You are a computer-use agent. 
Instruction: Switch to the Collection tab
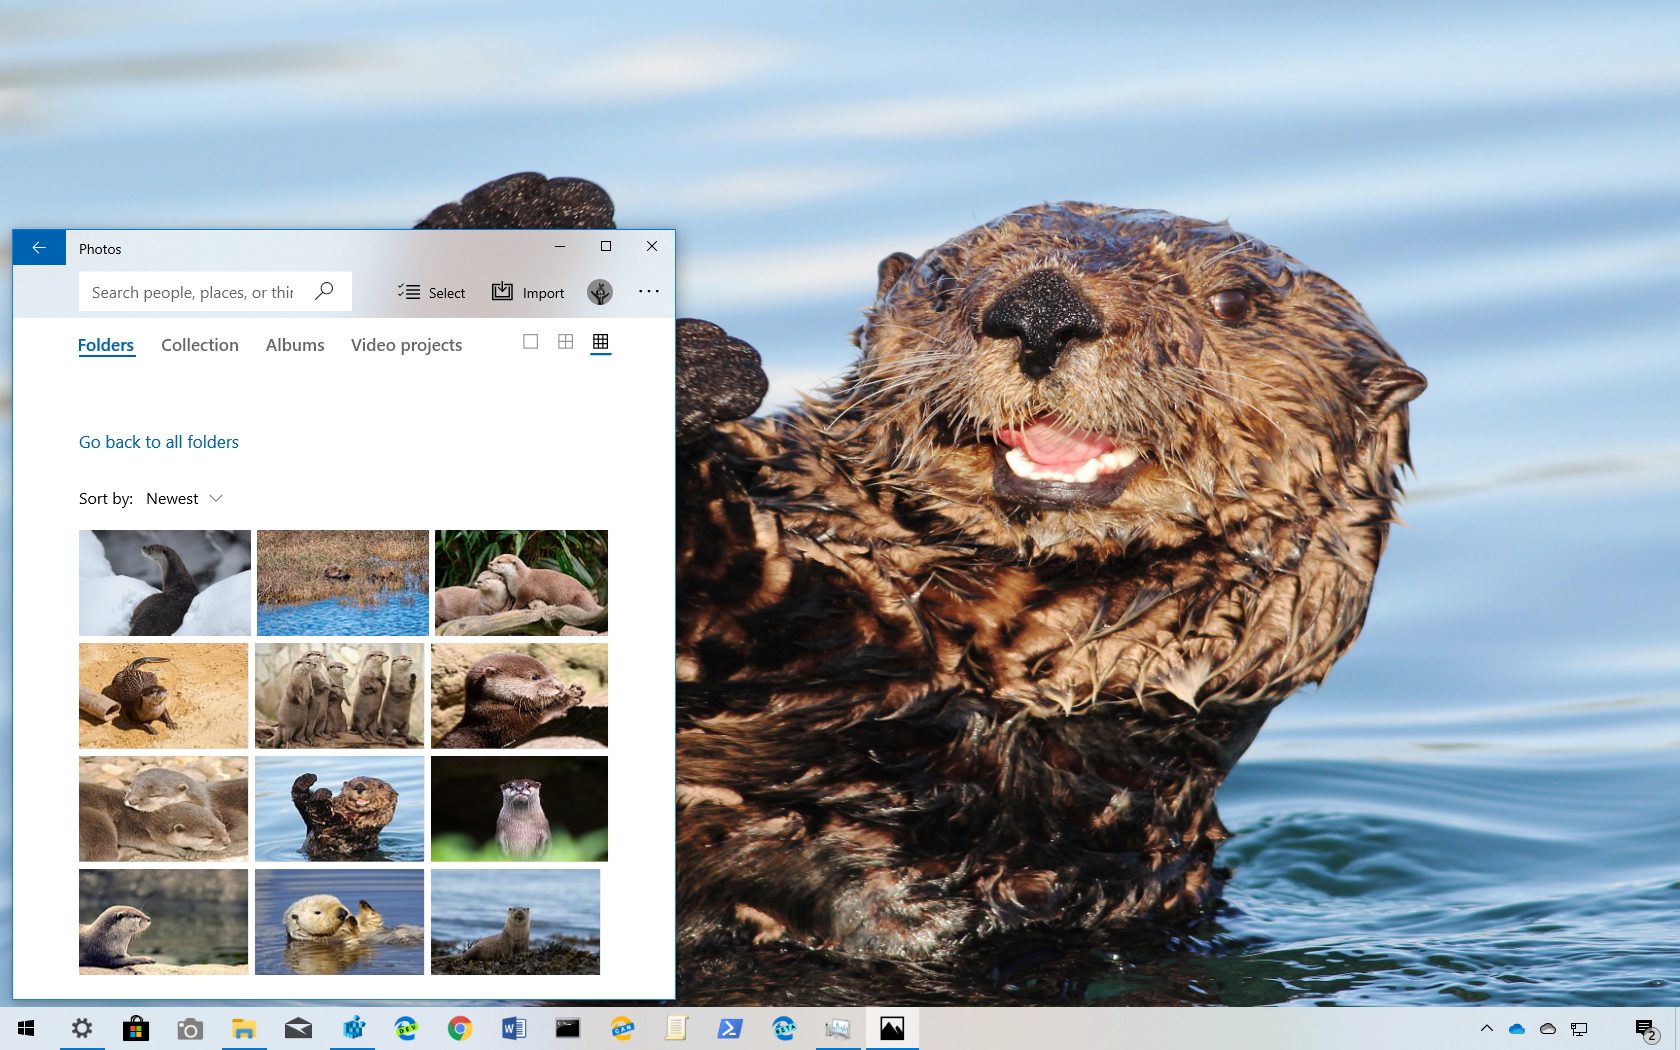point(199,344)
